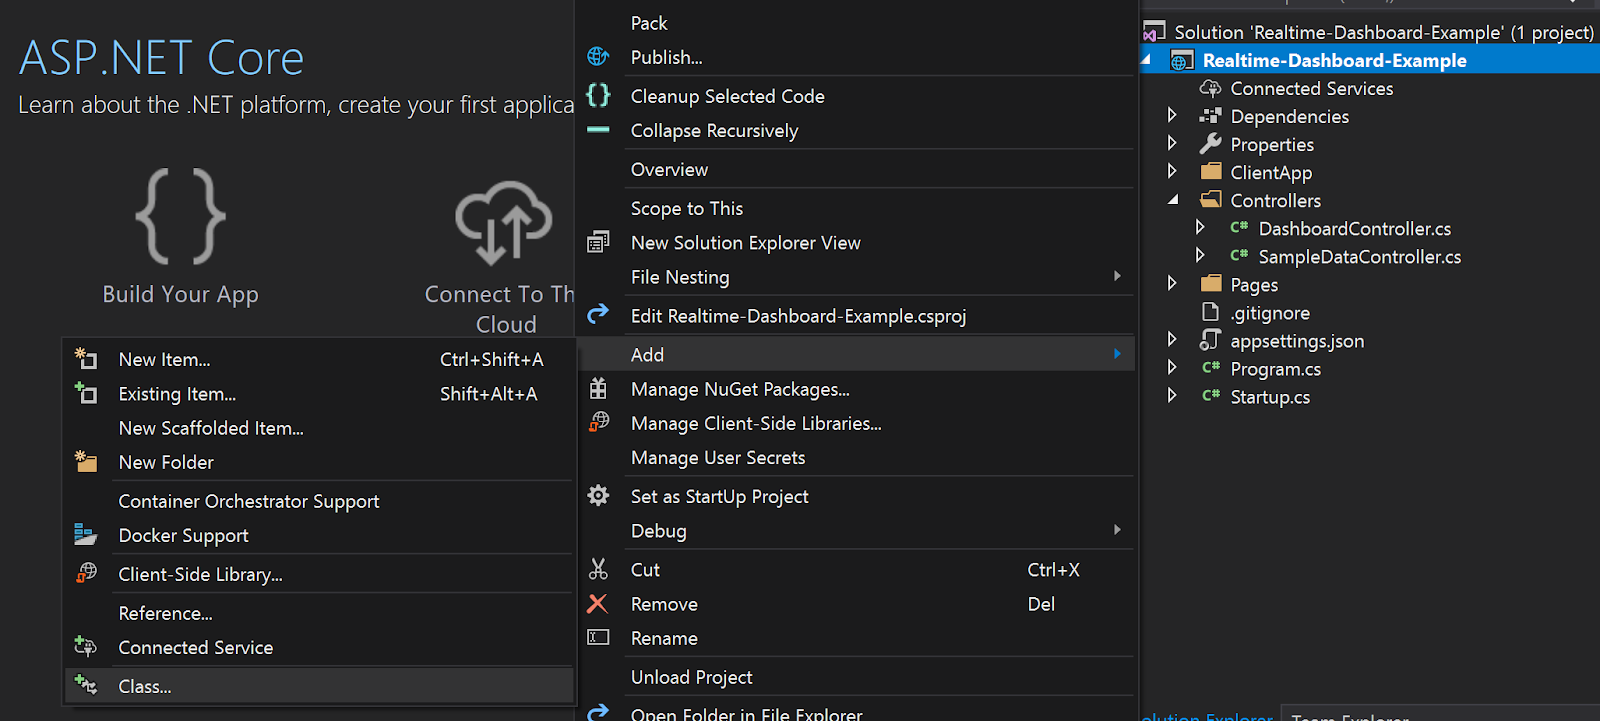The height and width of the screenshot is (721, 1600).
Task: Click the Properties wrench icon
Action: (1211, 144)
